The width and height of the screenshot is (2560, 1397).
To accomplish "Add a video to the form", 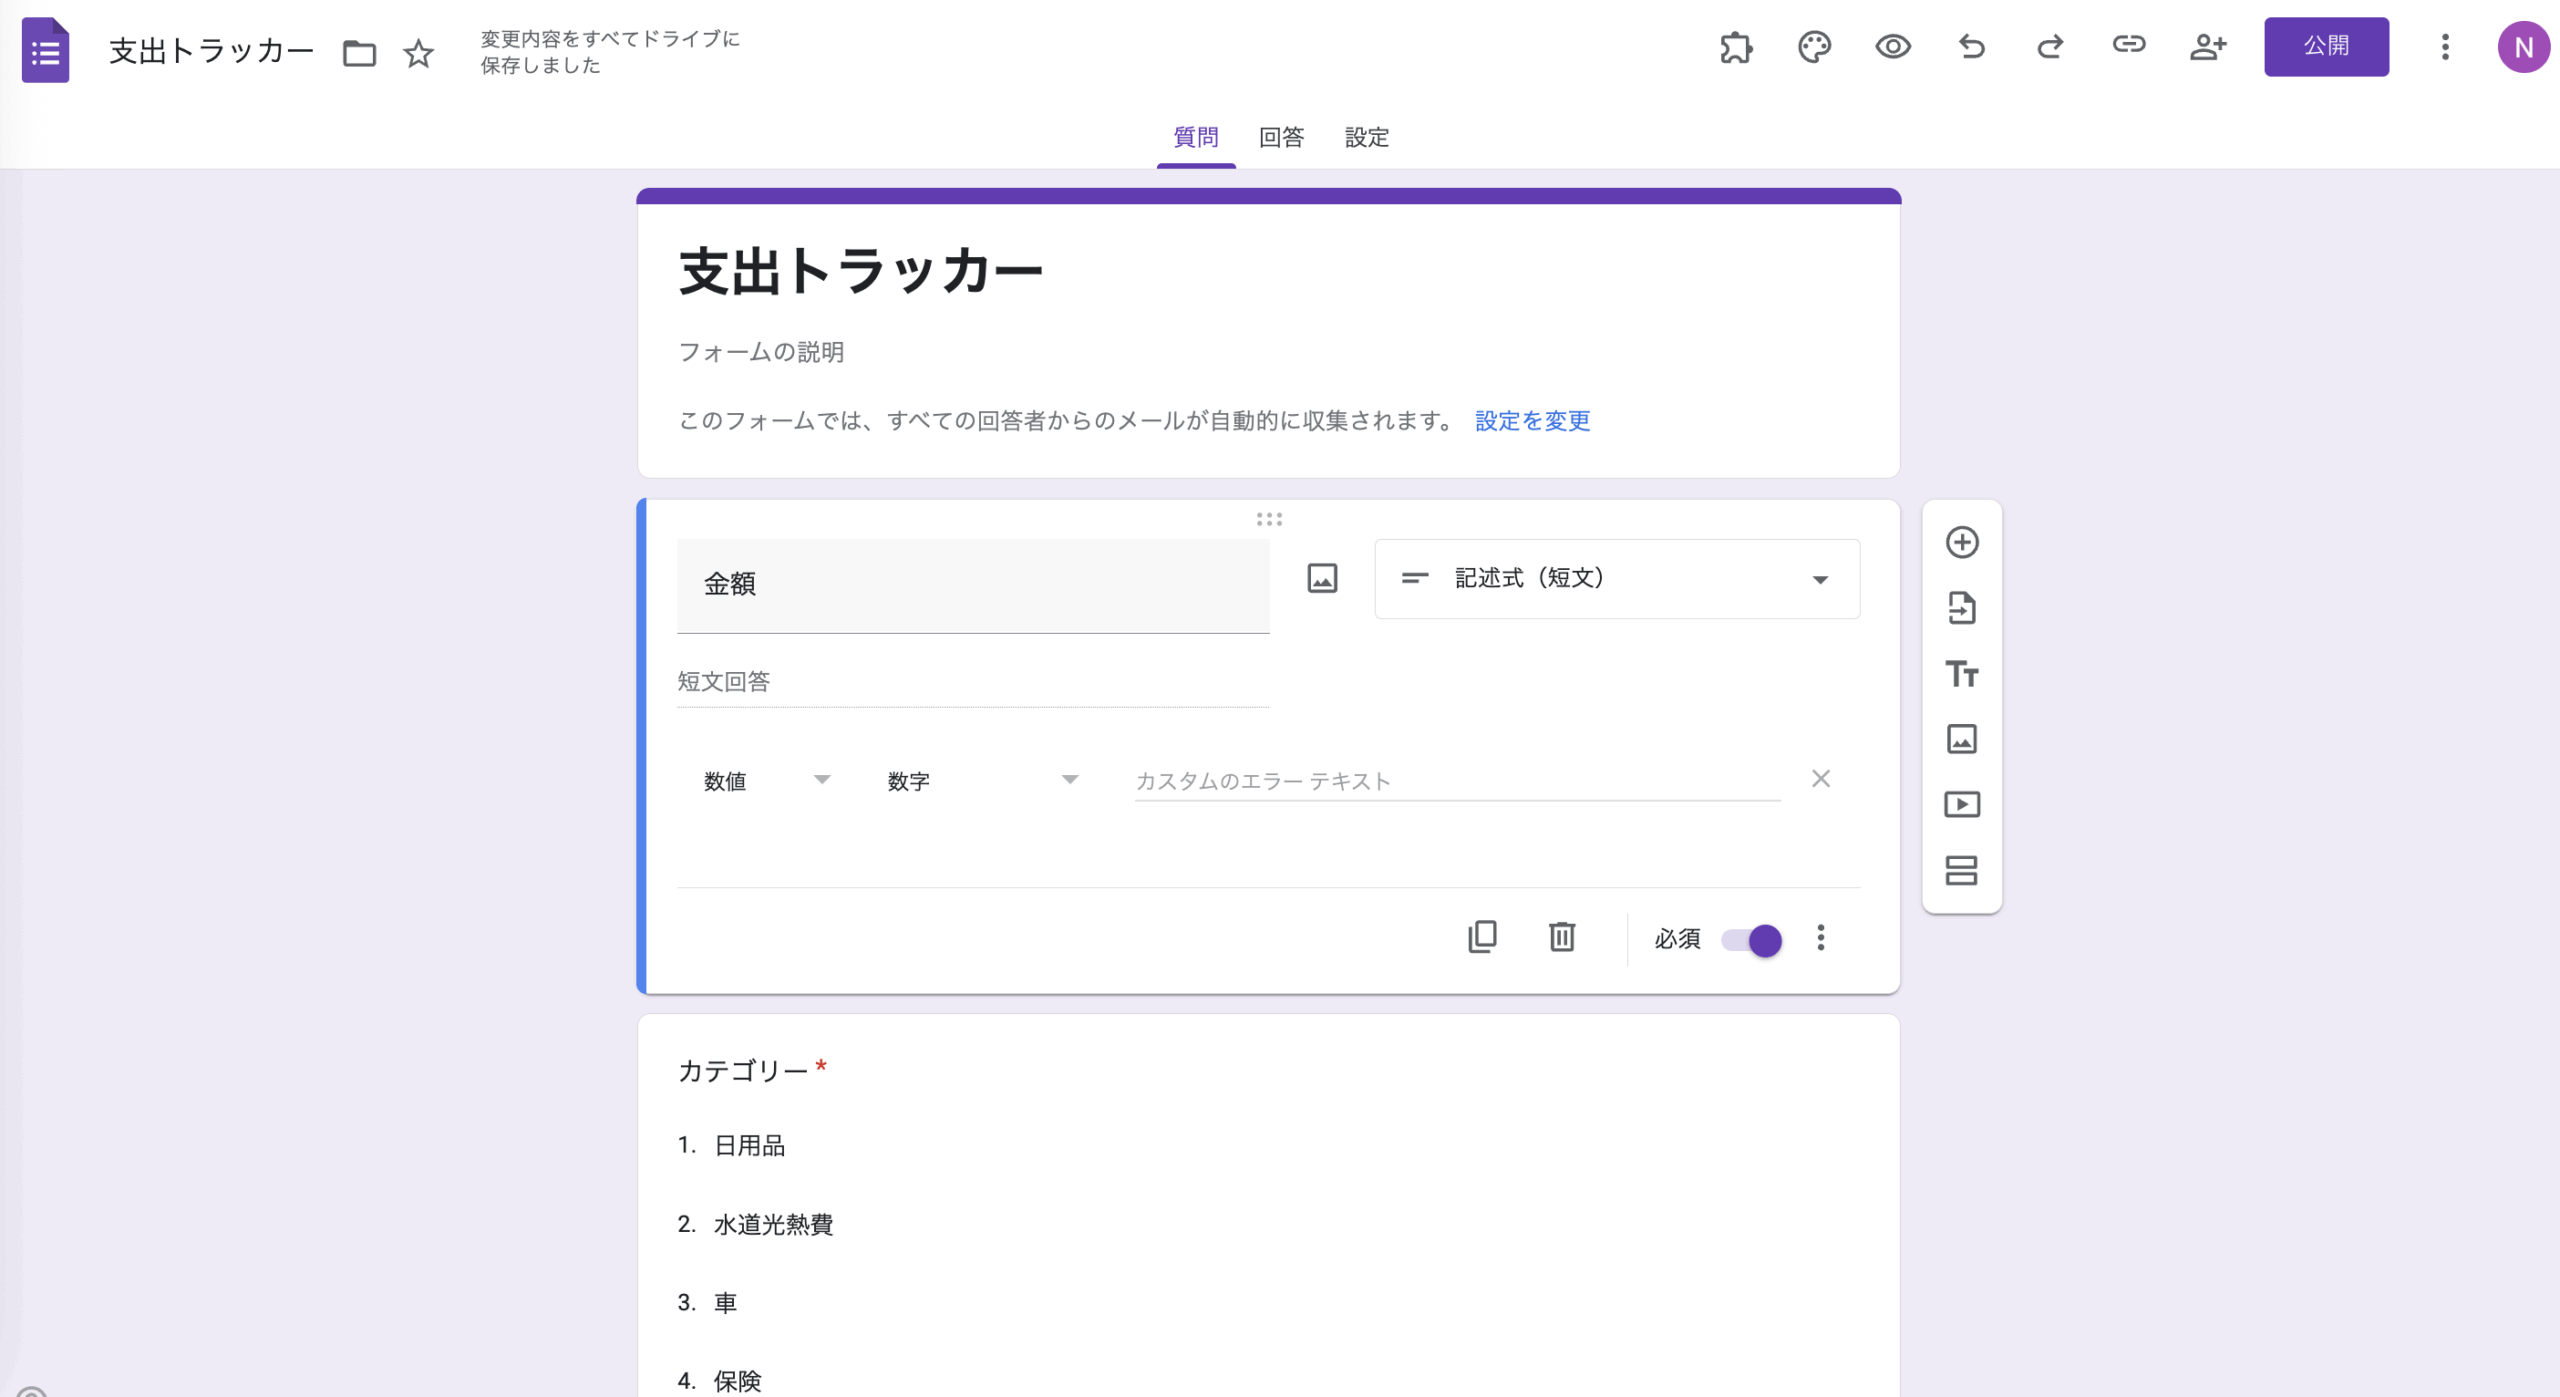I will pos(1961,805).
